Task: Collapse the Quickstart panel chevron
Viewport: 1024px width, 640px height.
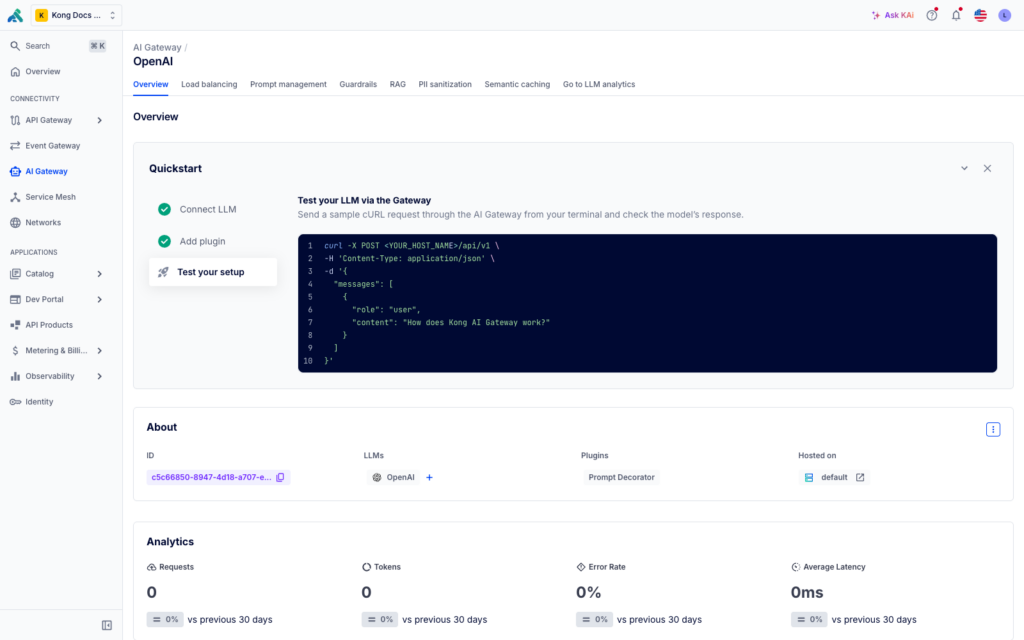Action: (x=964, y=168)
